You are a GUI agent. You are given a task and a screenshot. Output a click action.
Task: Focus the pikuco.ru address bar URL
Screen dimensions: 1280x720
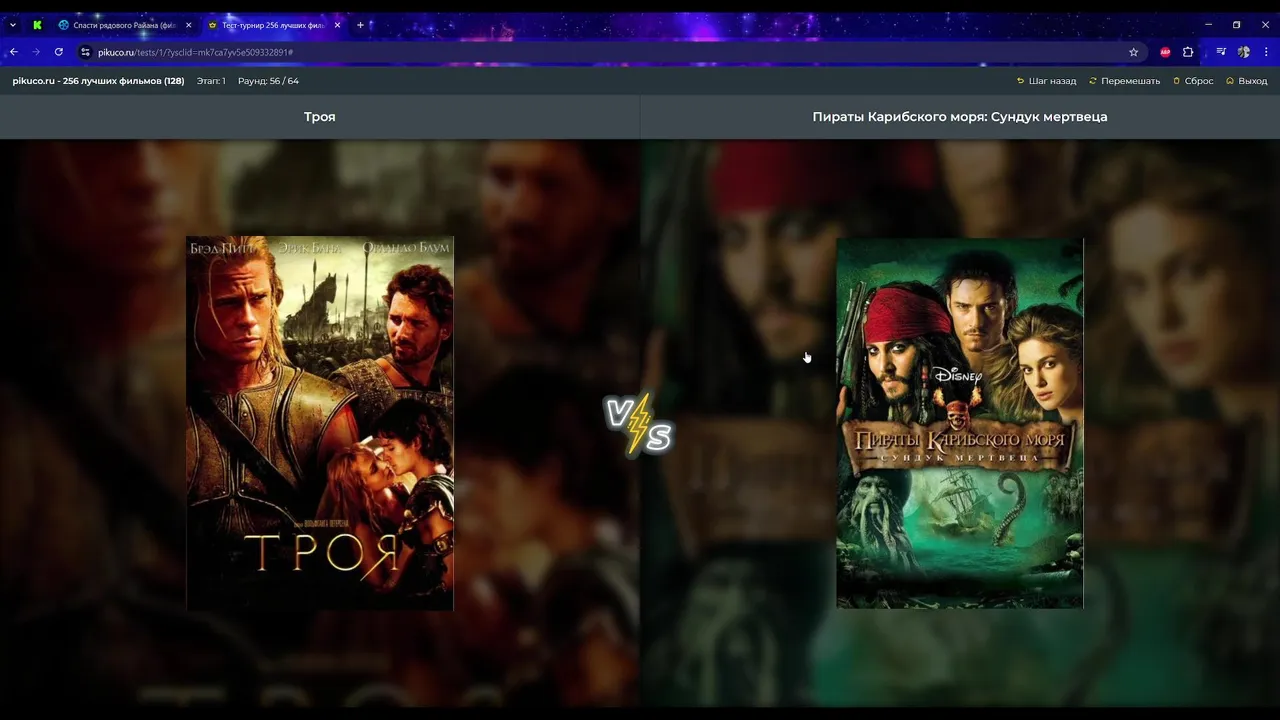(195, 52)
